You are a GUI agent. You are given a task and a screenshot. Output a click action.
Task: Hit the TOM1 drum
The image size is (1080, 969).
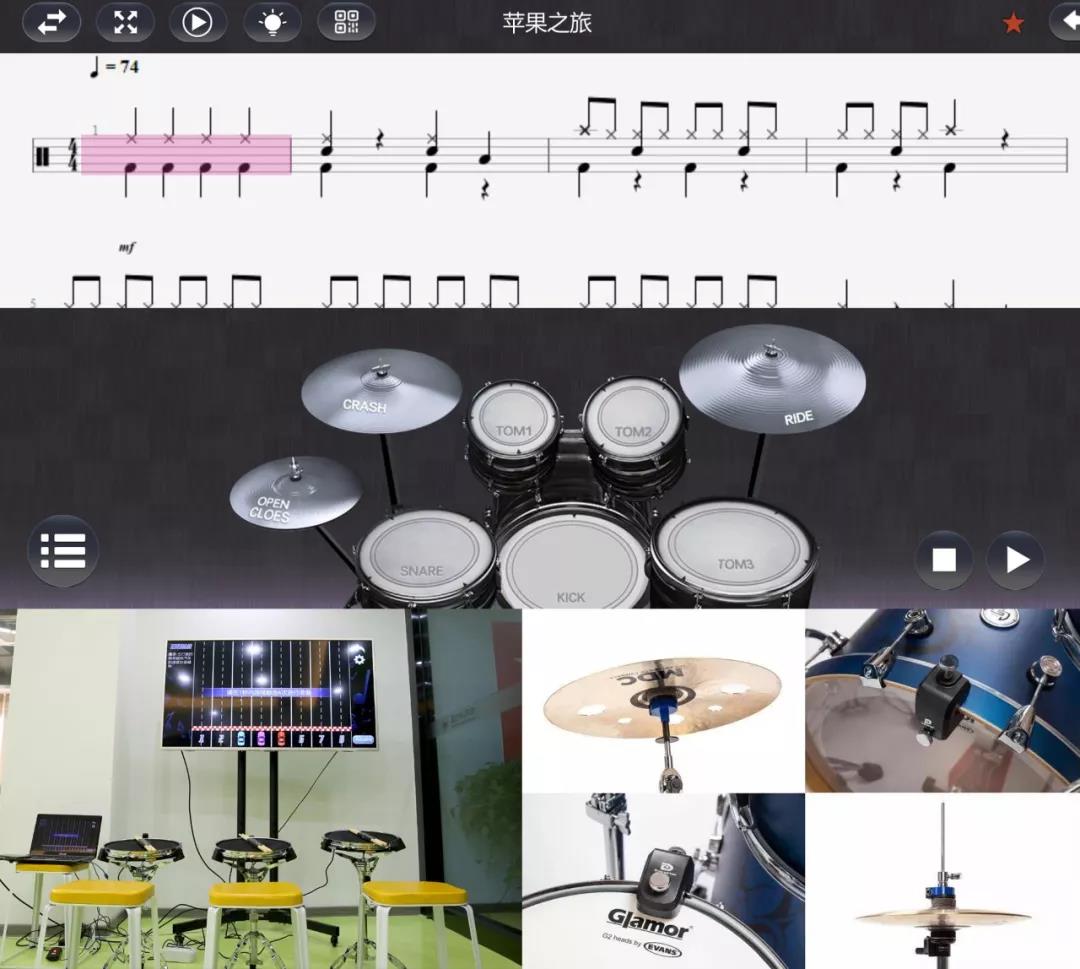514,421
